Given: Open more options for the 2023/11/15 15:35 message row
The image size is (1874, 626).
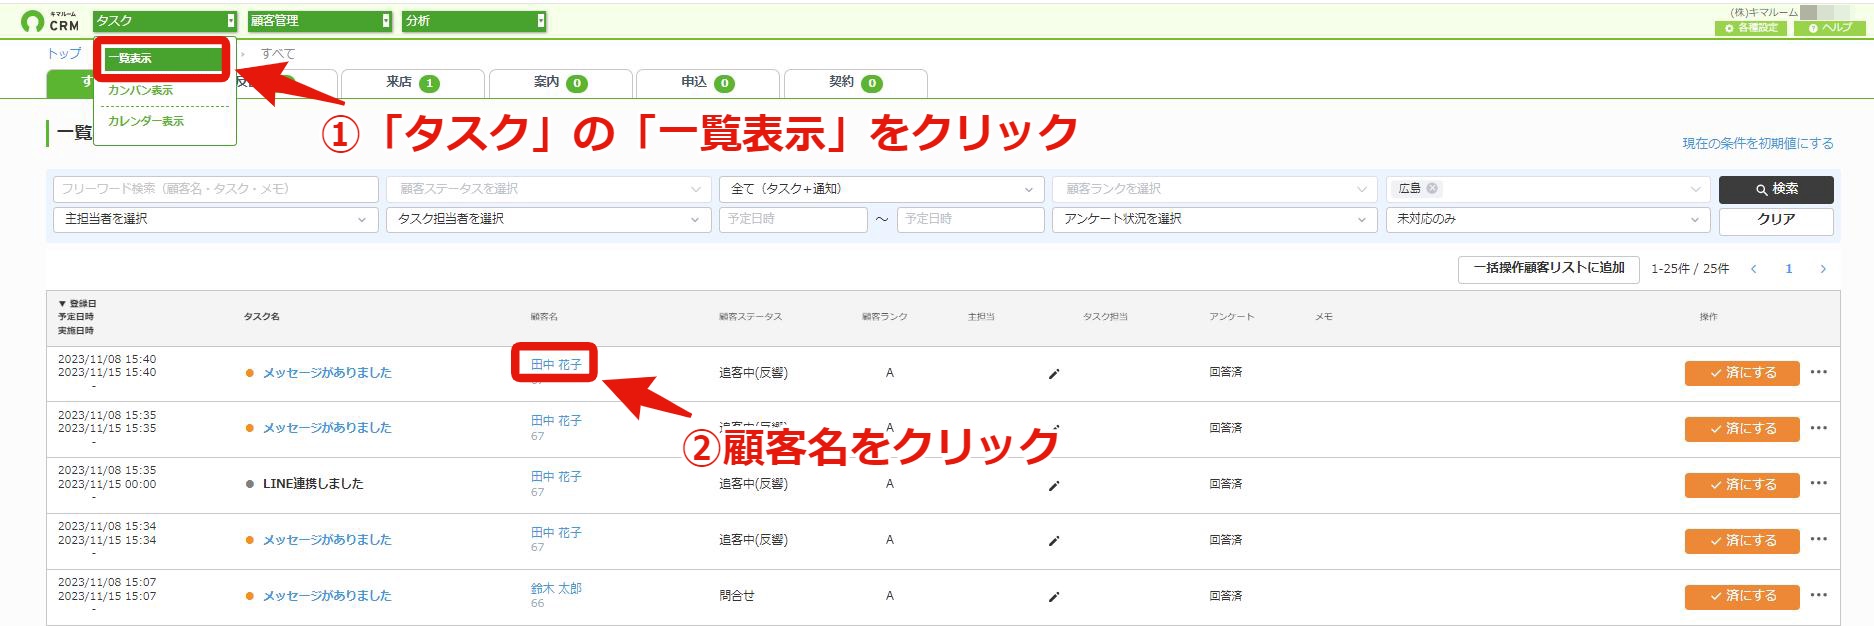Looking at the screenshot, I should [x=1819, y=428].
